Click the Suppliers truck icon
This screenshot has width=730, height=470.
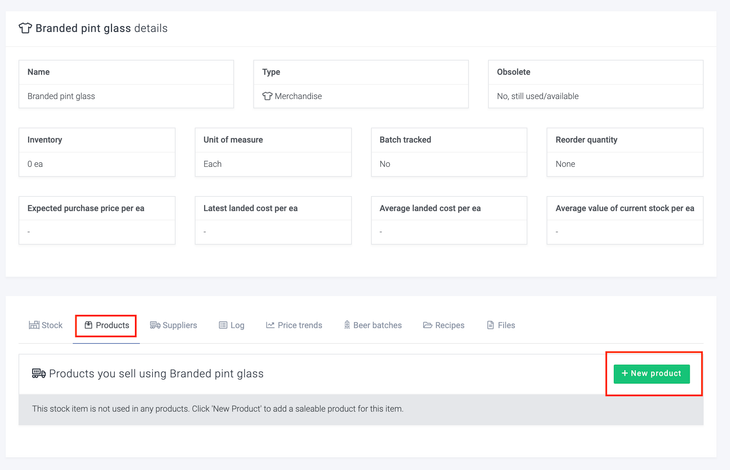[x=155, y=325]
